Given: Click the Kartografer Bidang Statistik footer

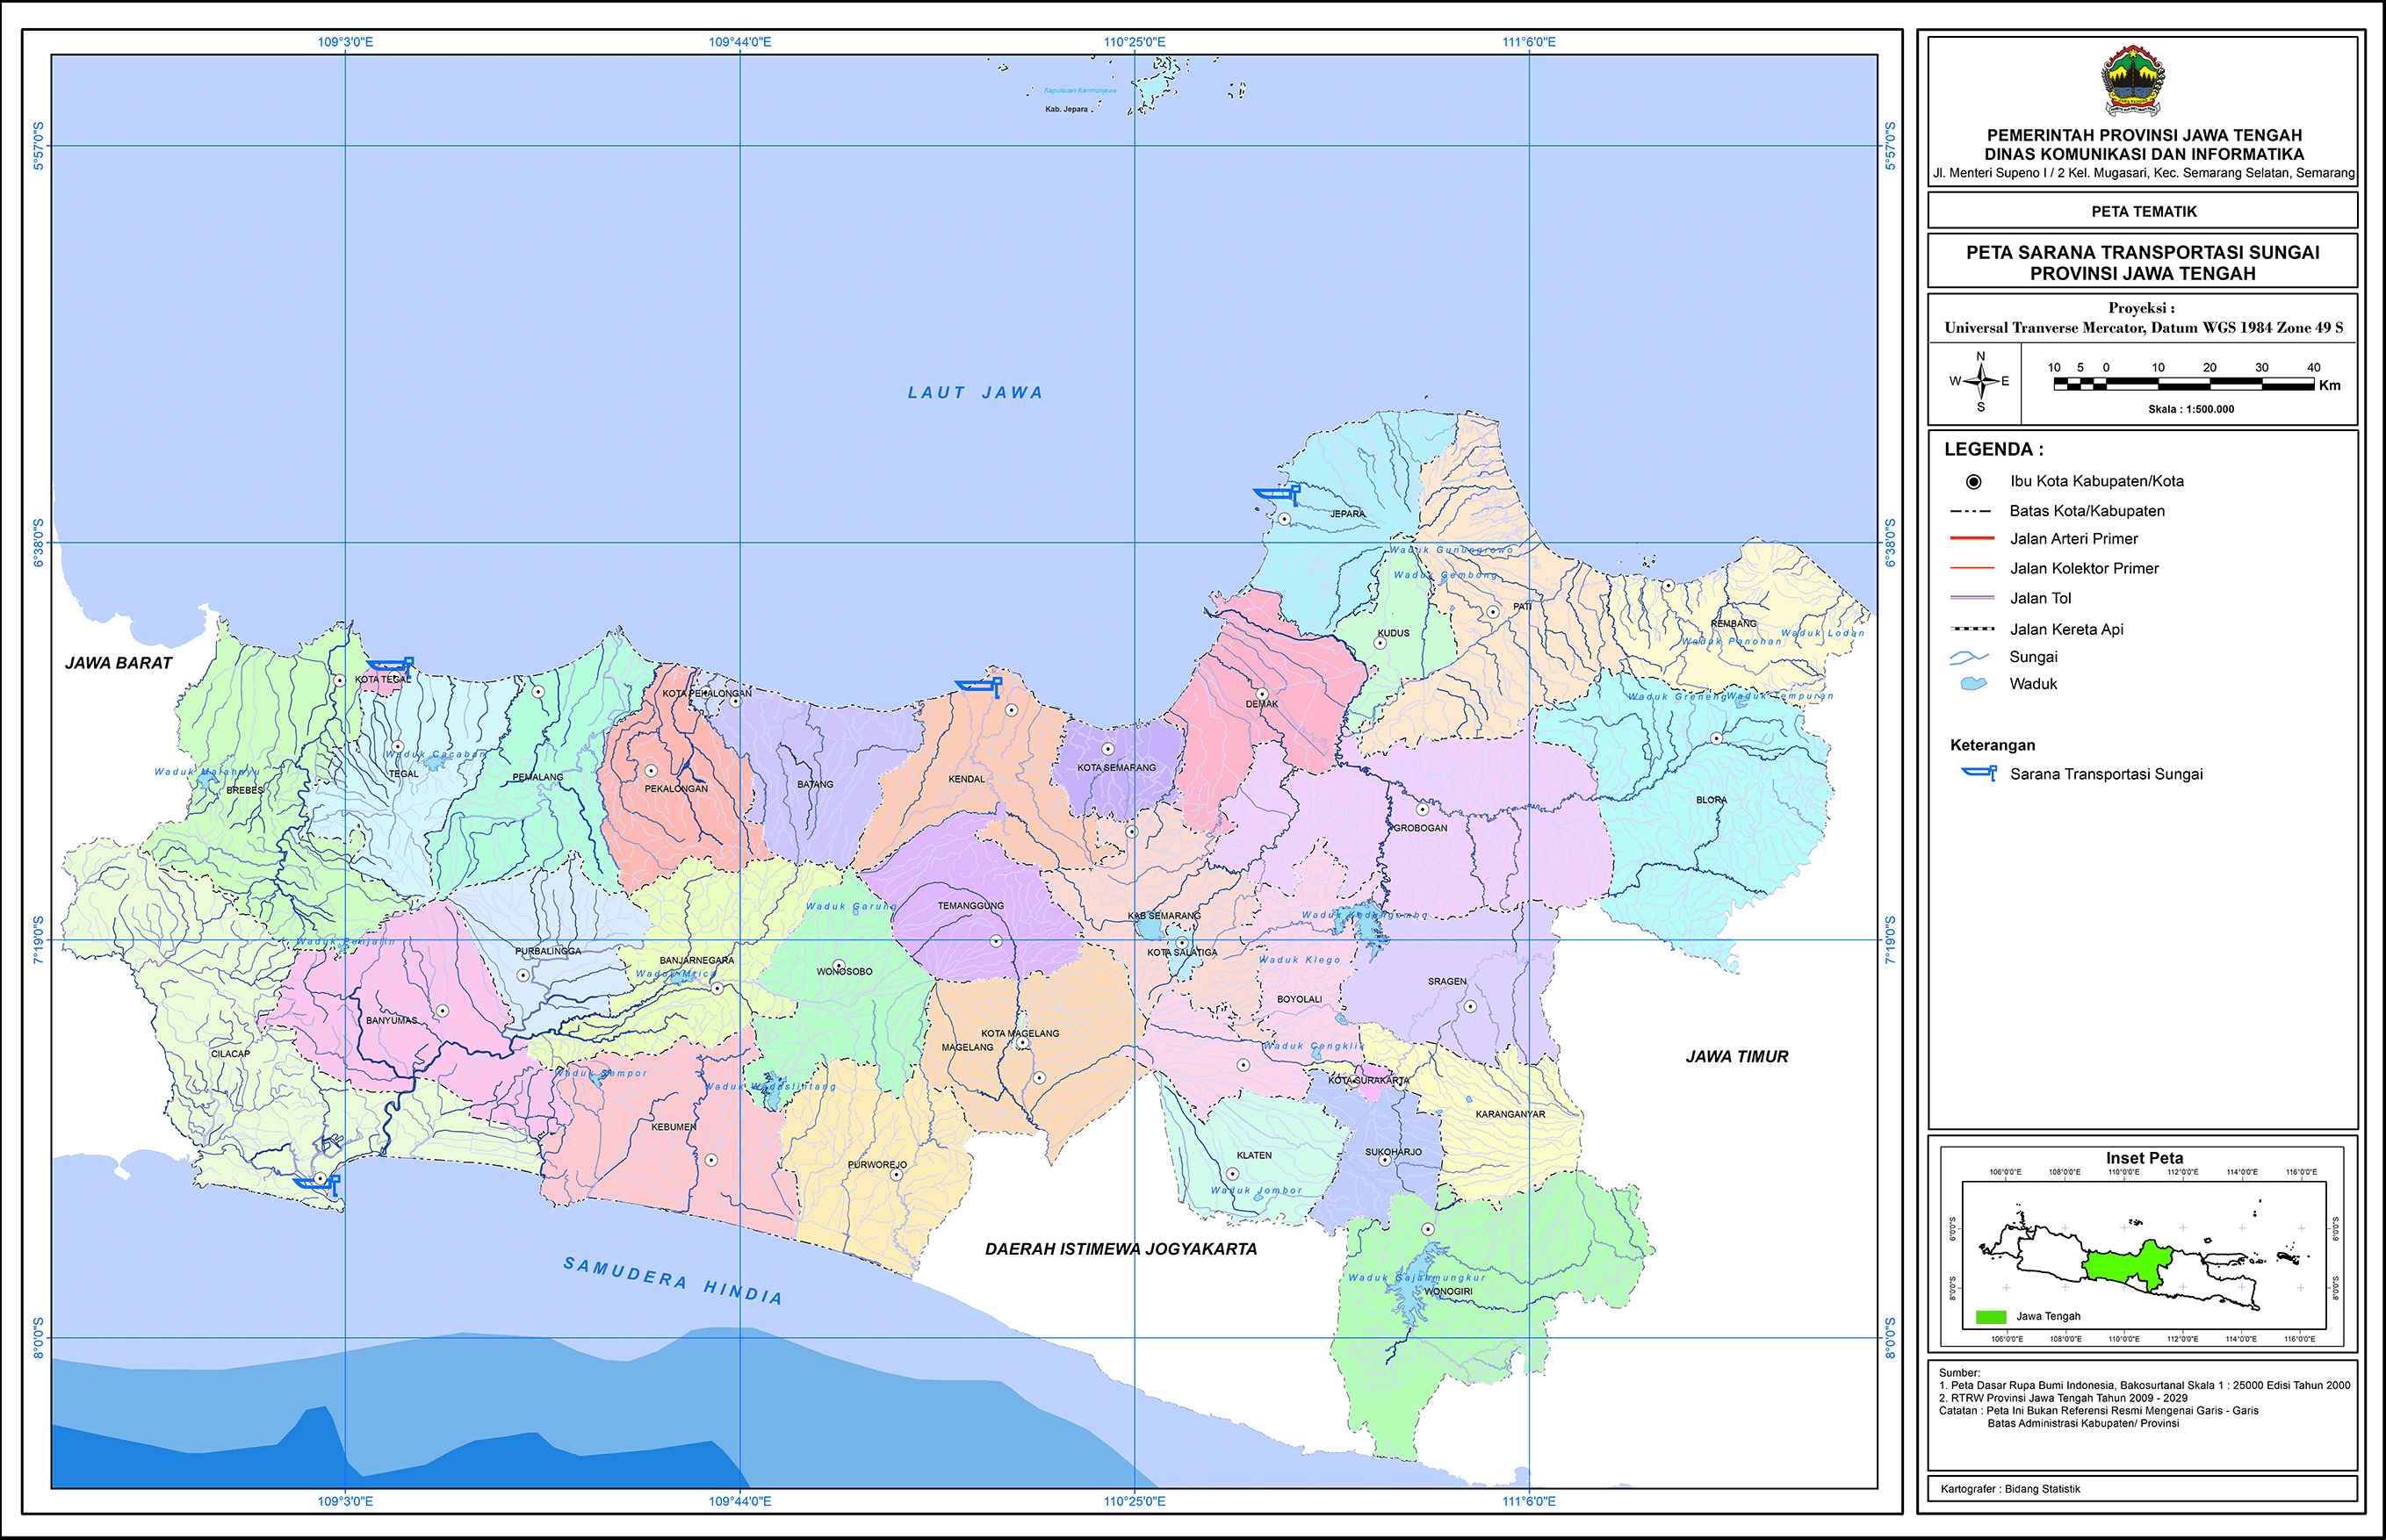Looking at the screenshot, I should (x=2010, y=1489).
